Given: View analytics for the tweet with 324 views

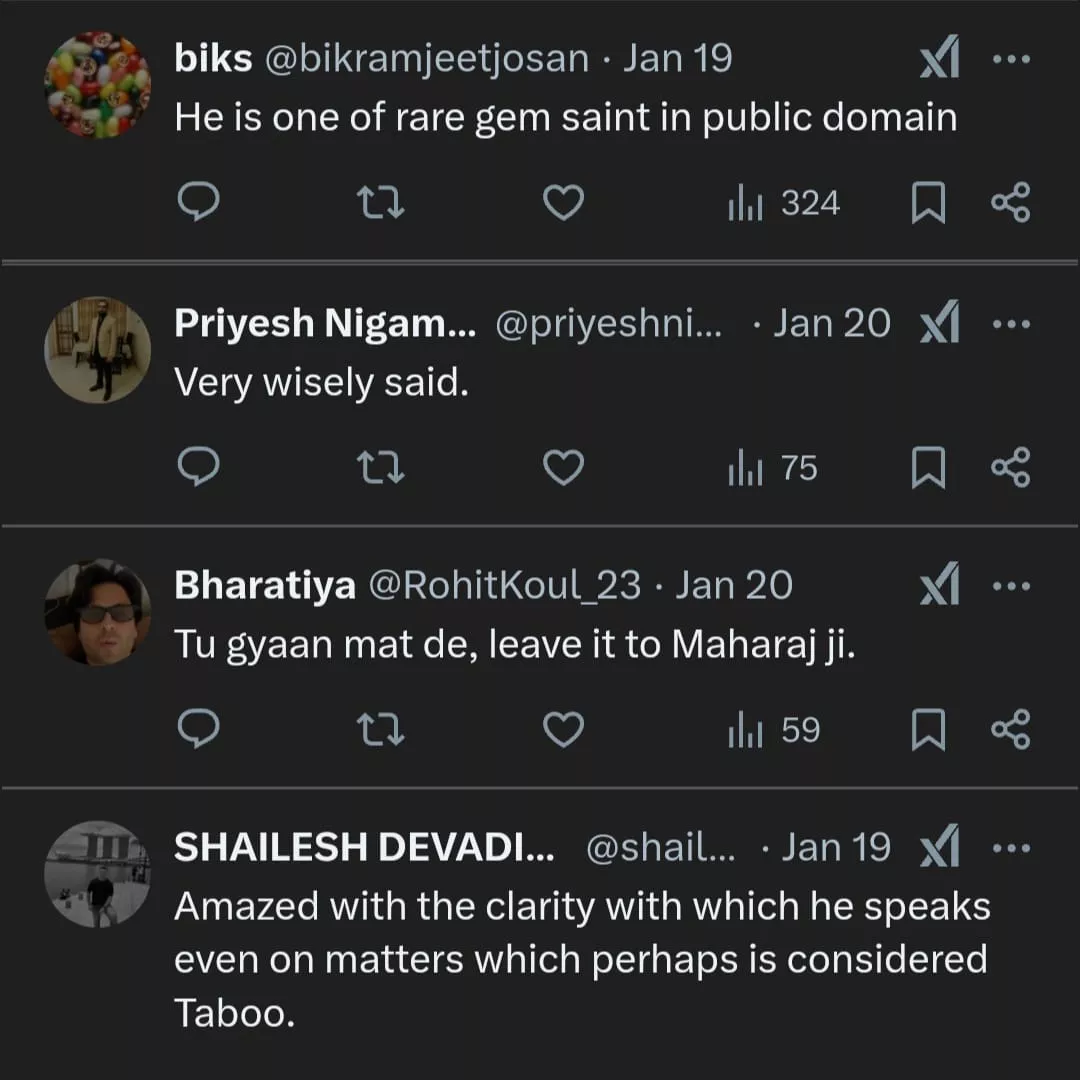Looking at the screenshot, I should pos(784,204).
